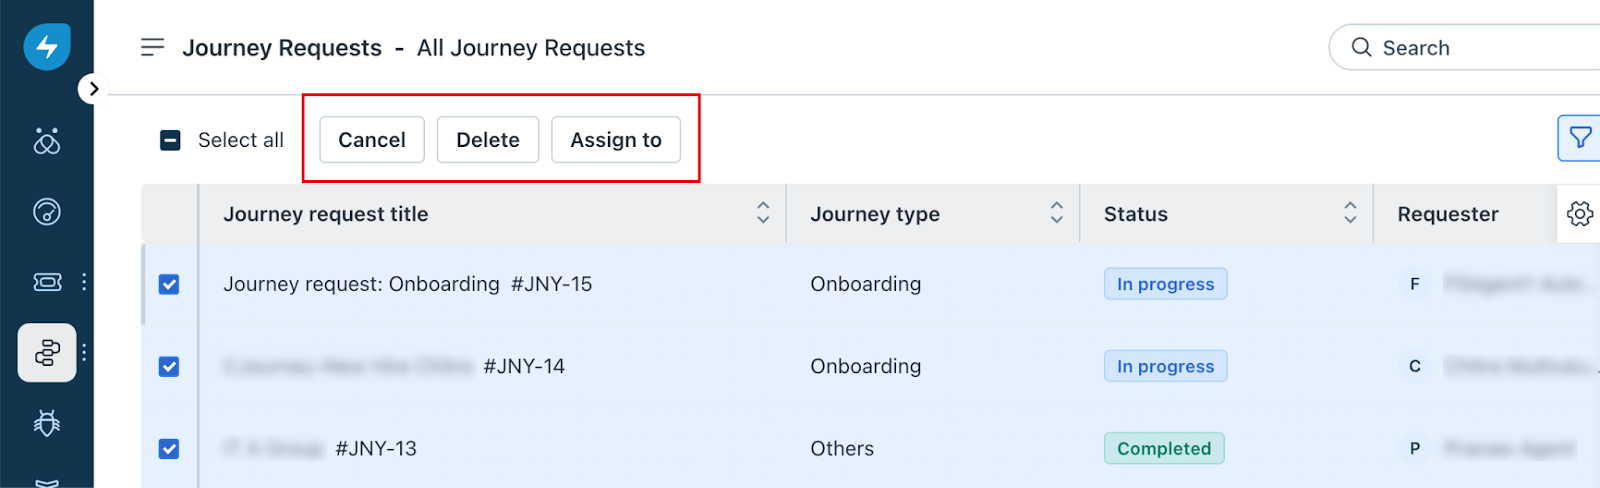Open the tickets icon in sidebar
The height and width of the screenshot is (488, 1600).
(x=47, y=282)
